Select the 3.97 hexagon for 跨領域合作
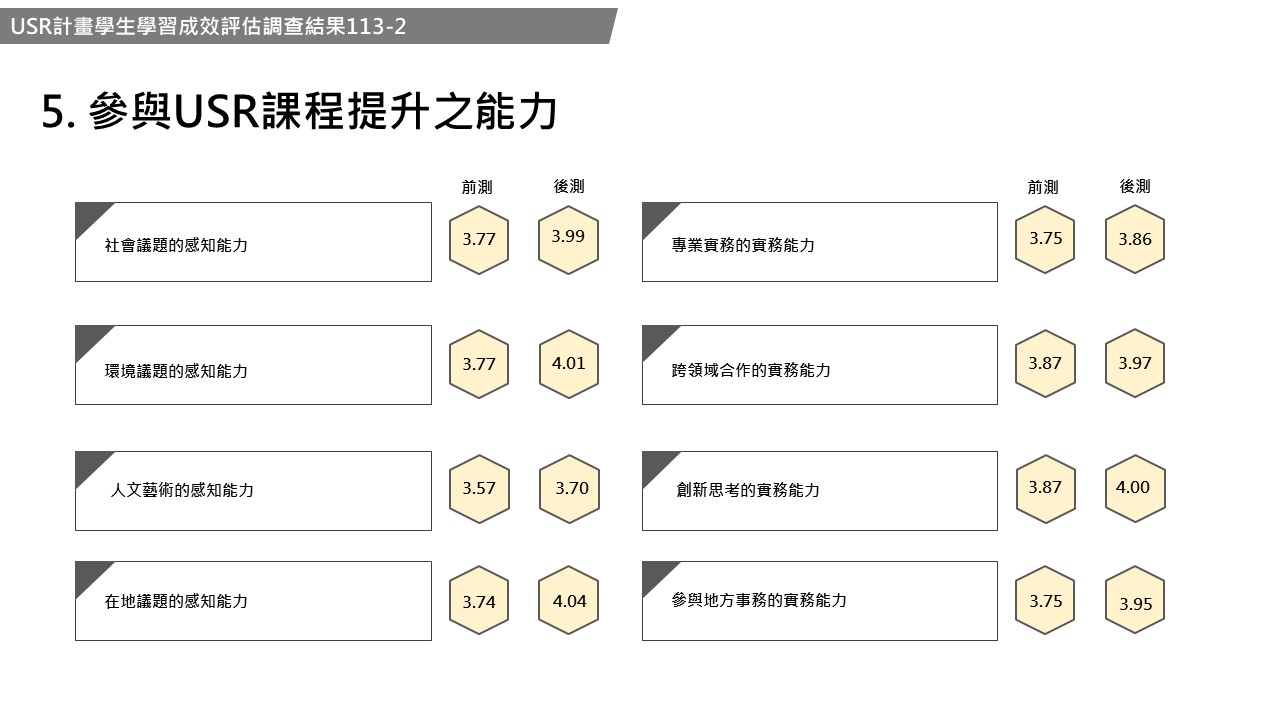The image size is (1280, 720). pyautogui.click(x=1135, y=364)
